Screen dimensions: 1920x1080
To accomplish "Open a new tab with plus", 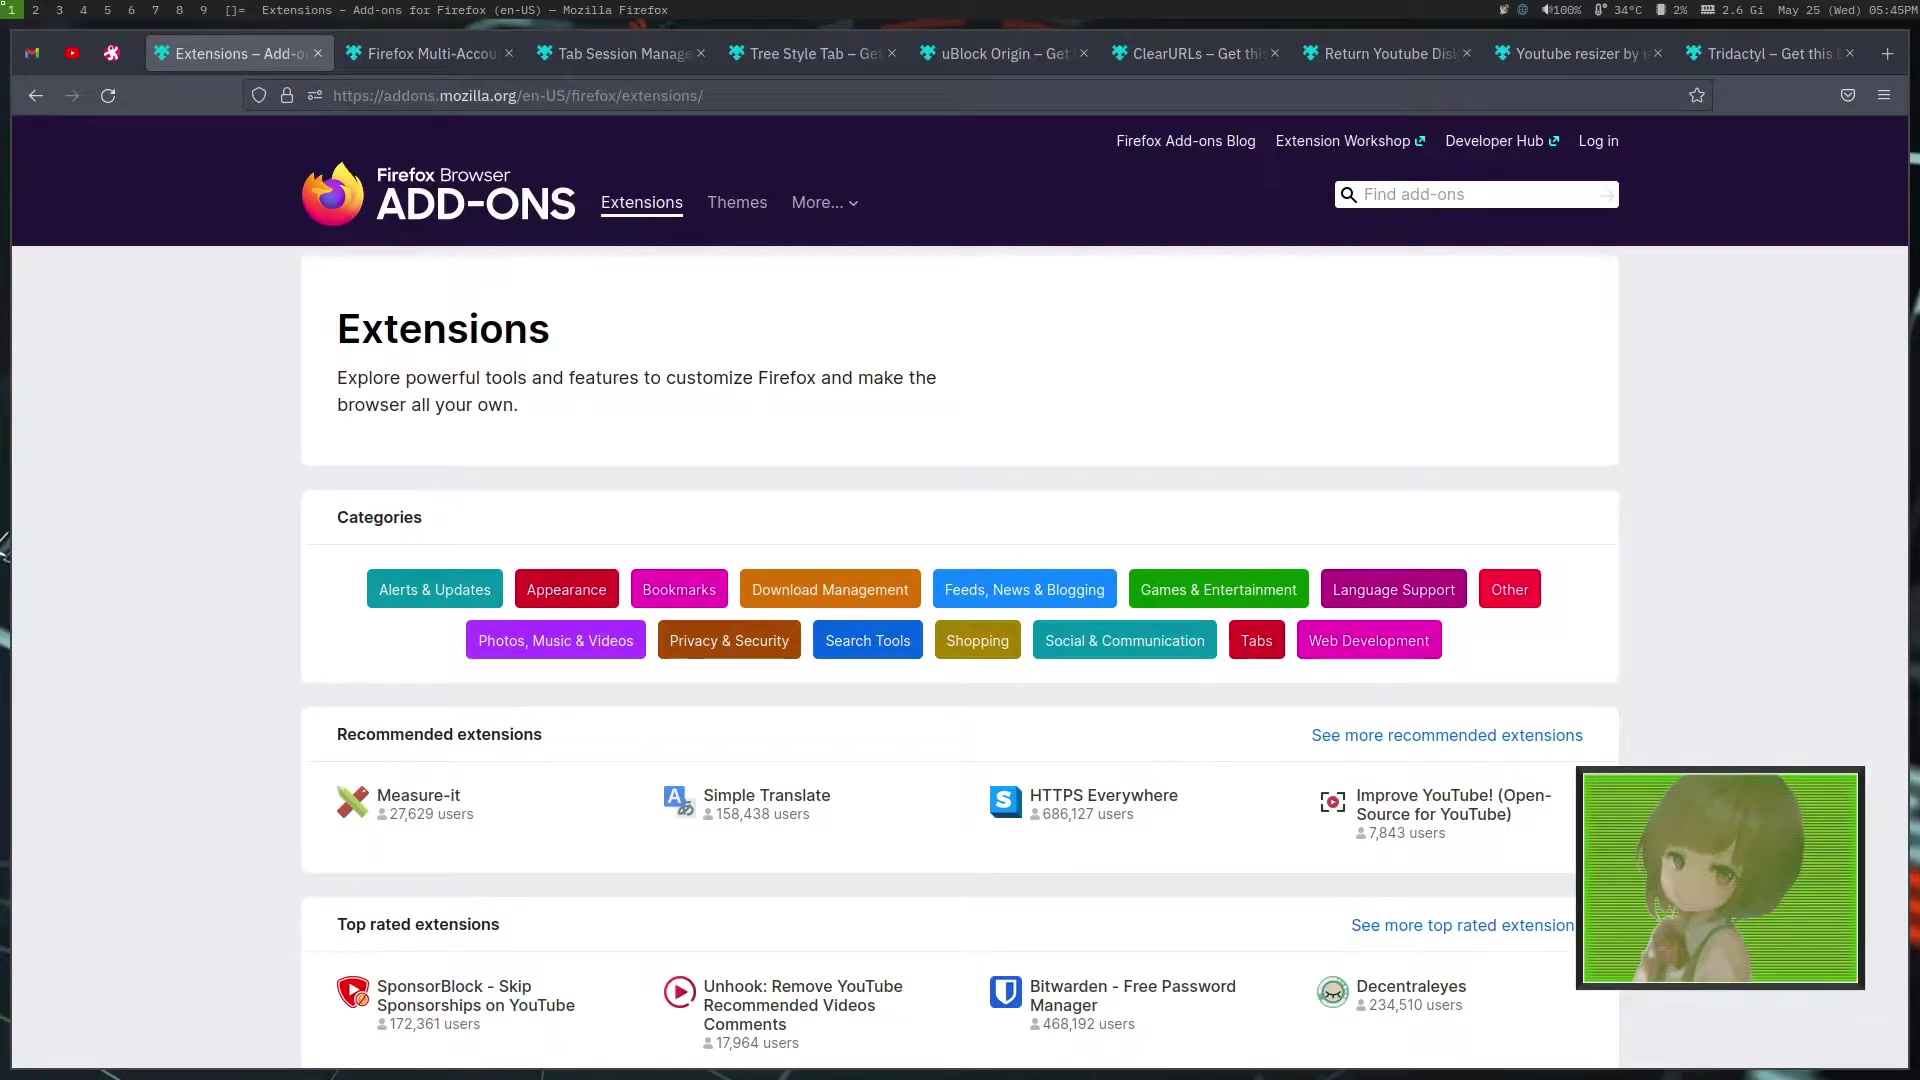I will 1887,54.
